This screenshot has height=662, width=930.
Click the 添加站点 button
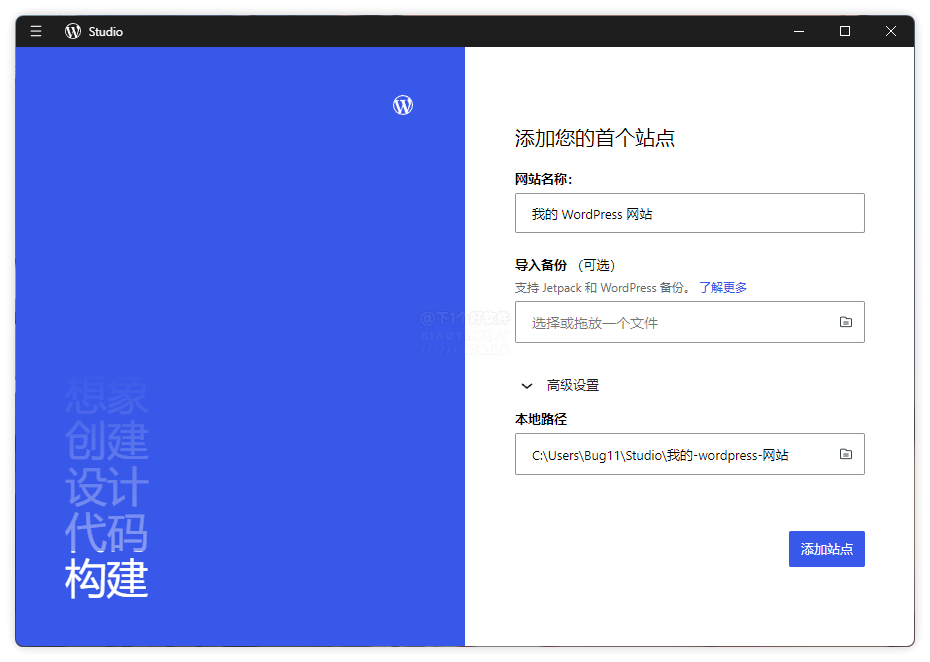point(826,549)
